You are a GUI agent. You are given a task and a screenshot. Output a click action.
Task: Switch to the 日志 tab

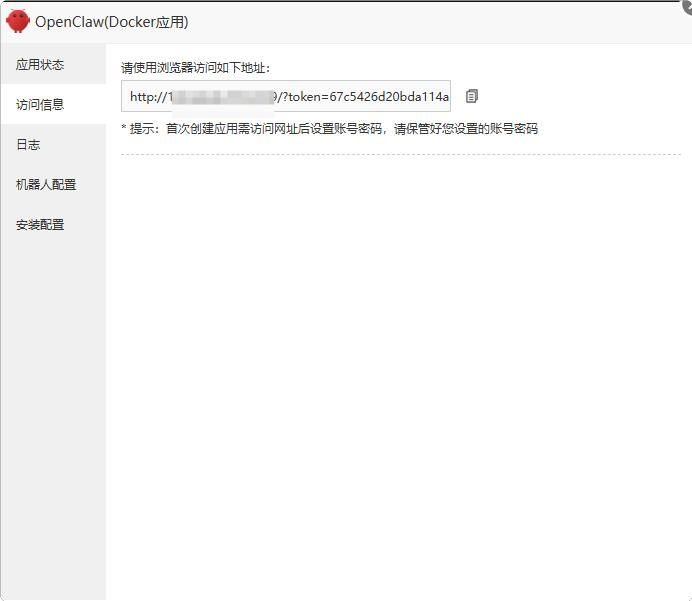[28, 145]
